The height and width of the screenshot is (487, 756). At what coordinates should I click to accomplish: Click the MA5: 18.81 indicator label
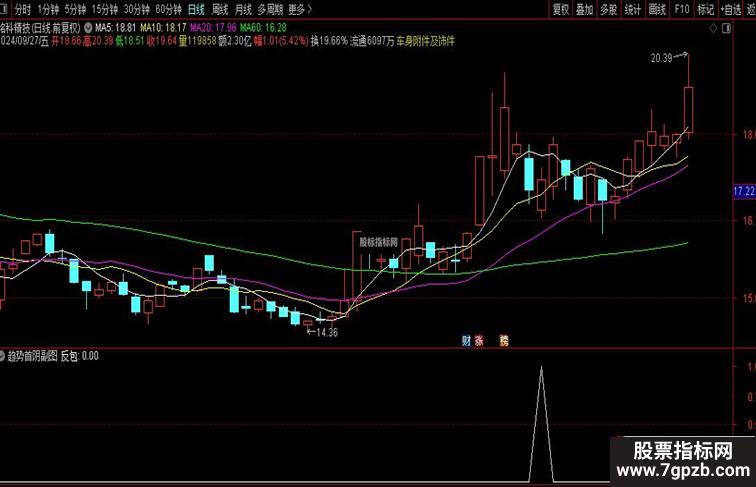[115, 28]
